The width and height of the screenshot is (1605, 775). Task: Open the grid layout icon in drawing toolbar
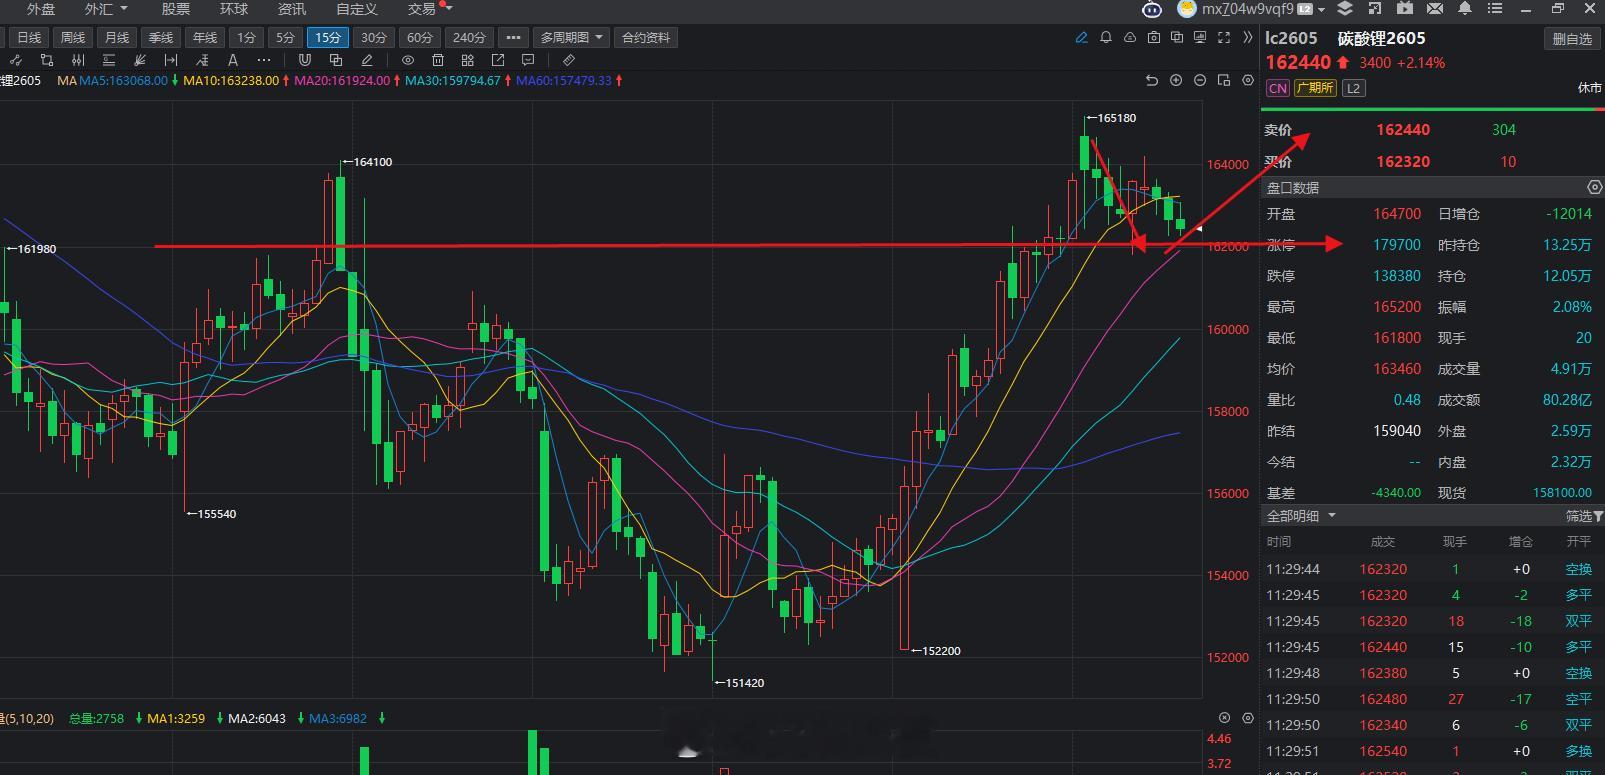pos(467,60)
